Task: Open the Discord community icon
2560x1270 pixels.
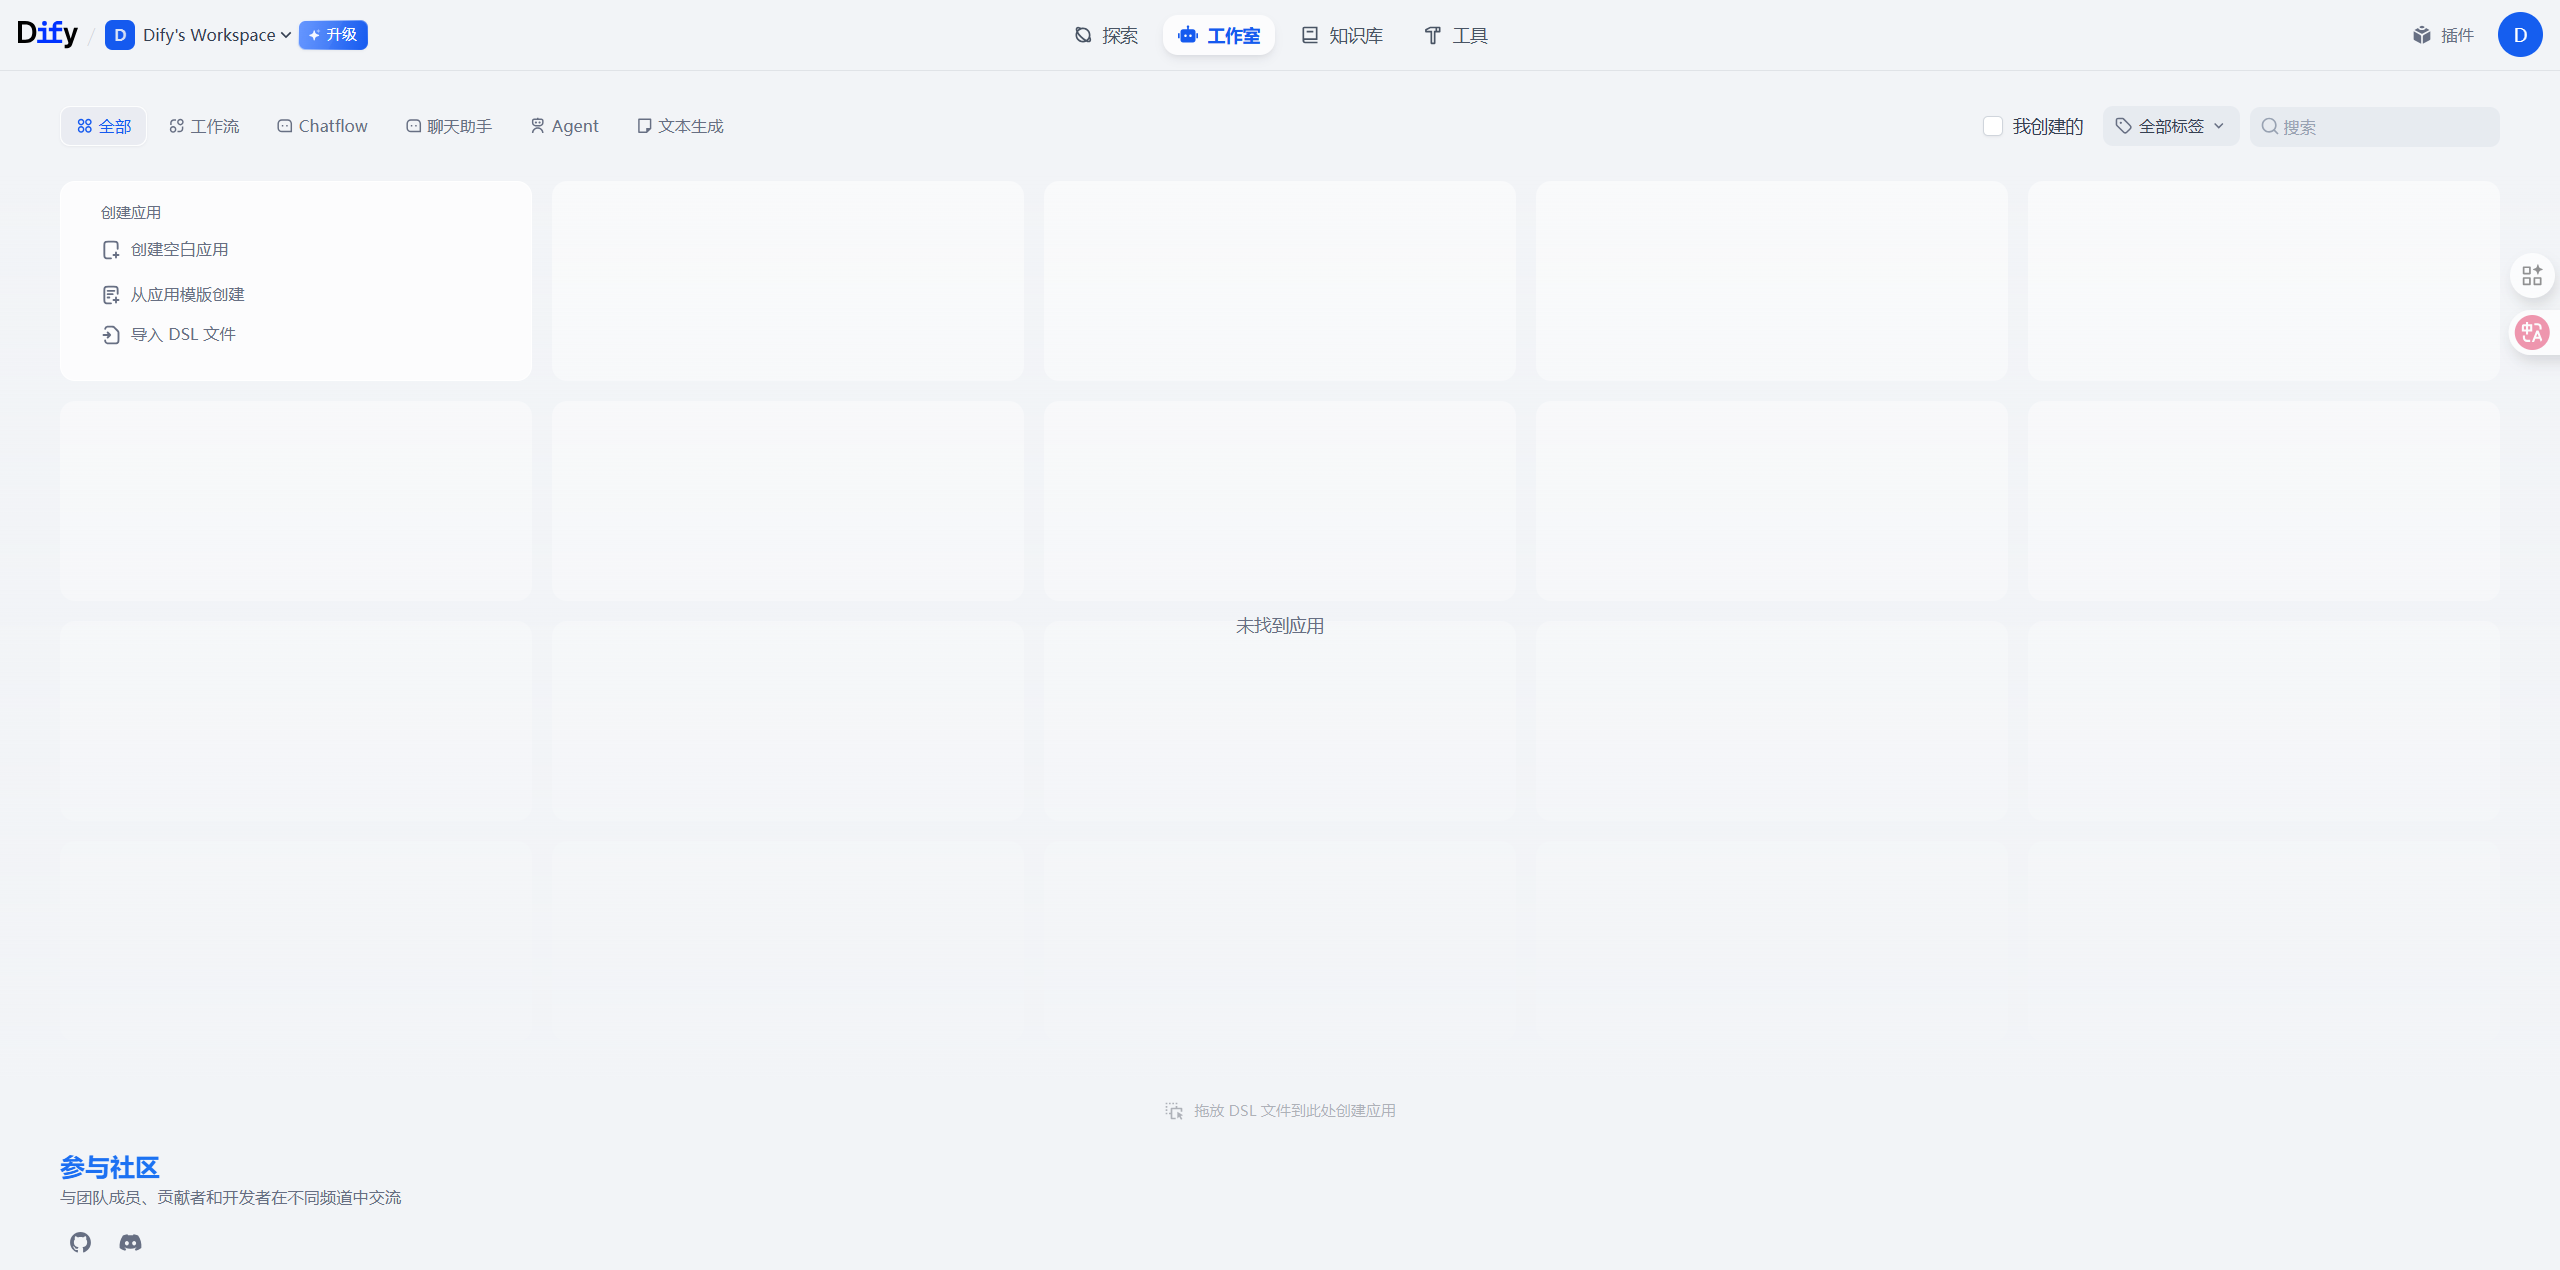Action: click(x=130, y=1242)
